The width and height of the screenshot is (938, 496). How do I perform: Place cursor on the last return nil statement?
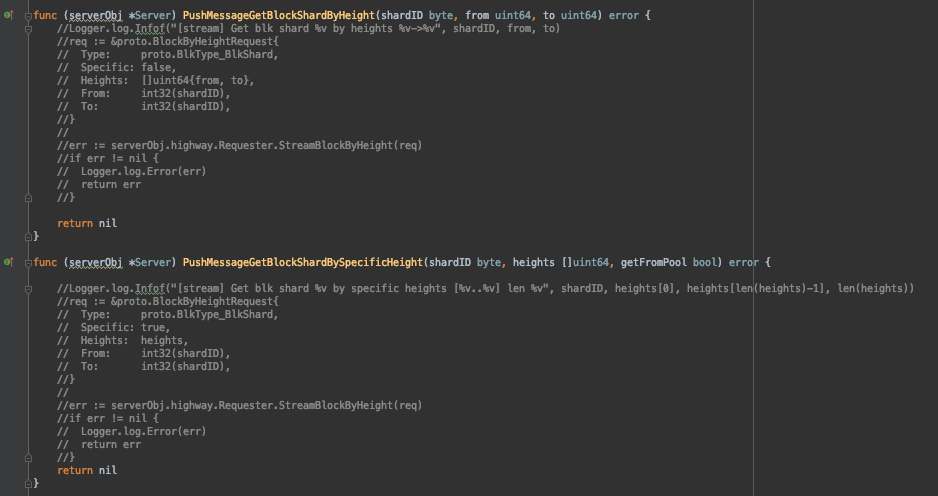(x=87, y=470)
